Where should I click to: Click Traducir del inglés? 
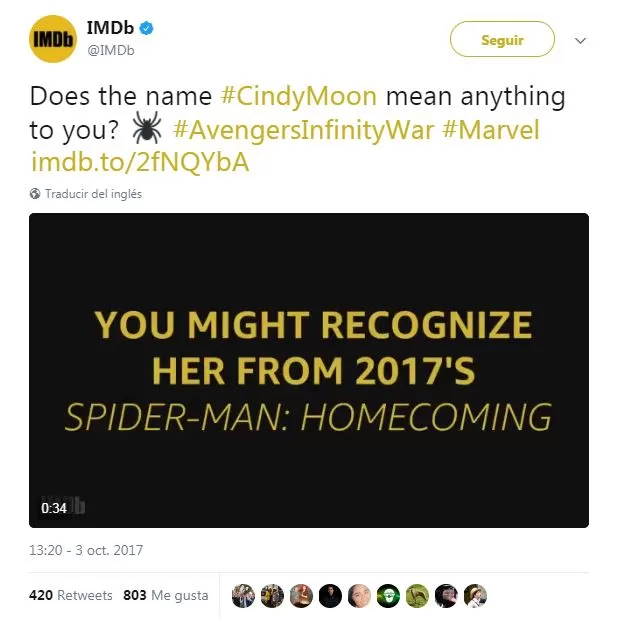click(x=93, y=194)
